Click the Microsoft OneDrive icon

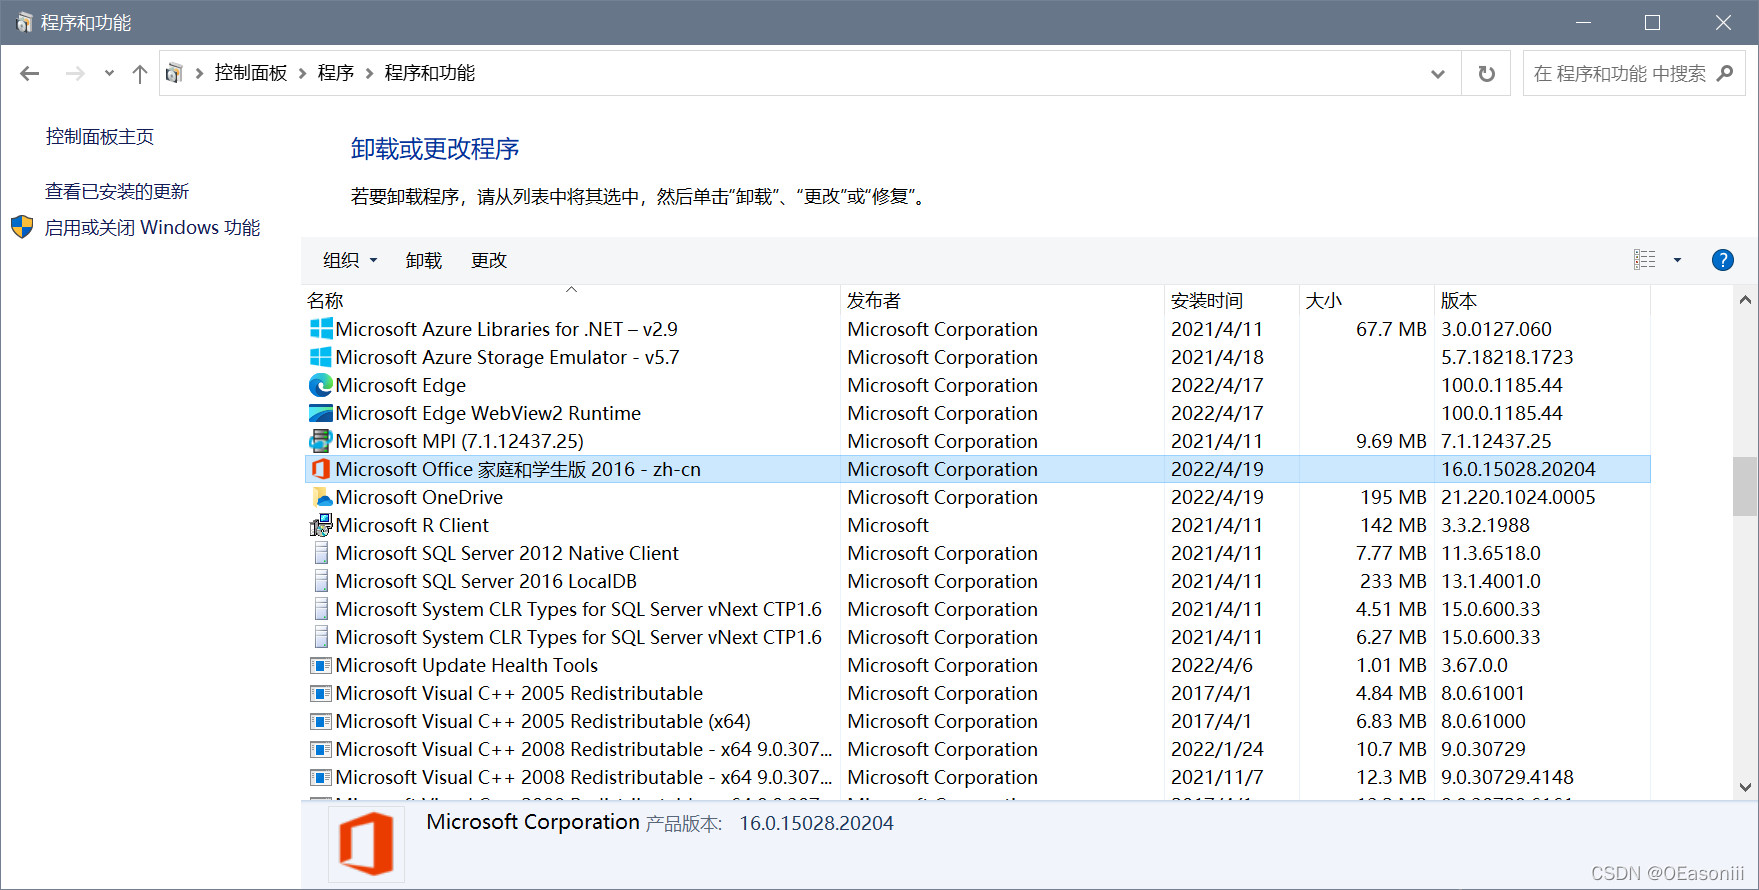(x=321, y=497)
